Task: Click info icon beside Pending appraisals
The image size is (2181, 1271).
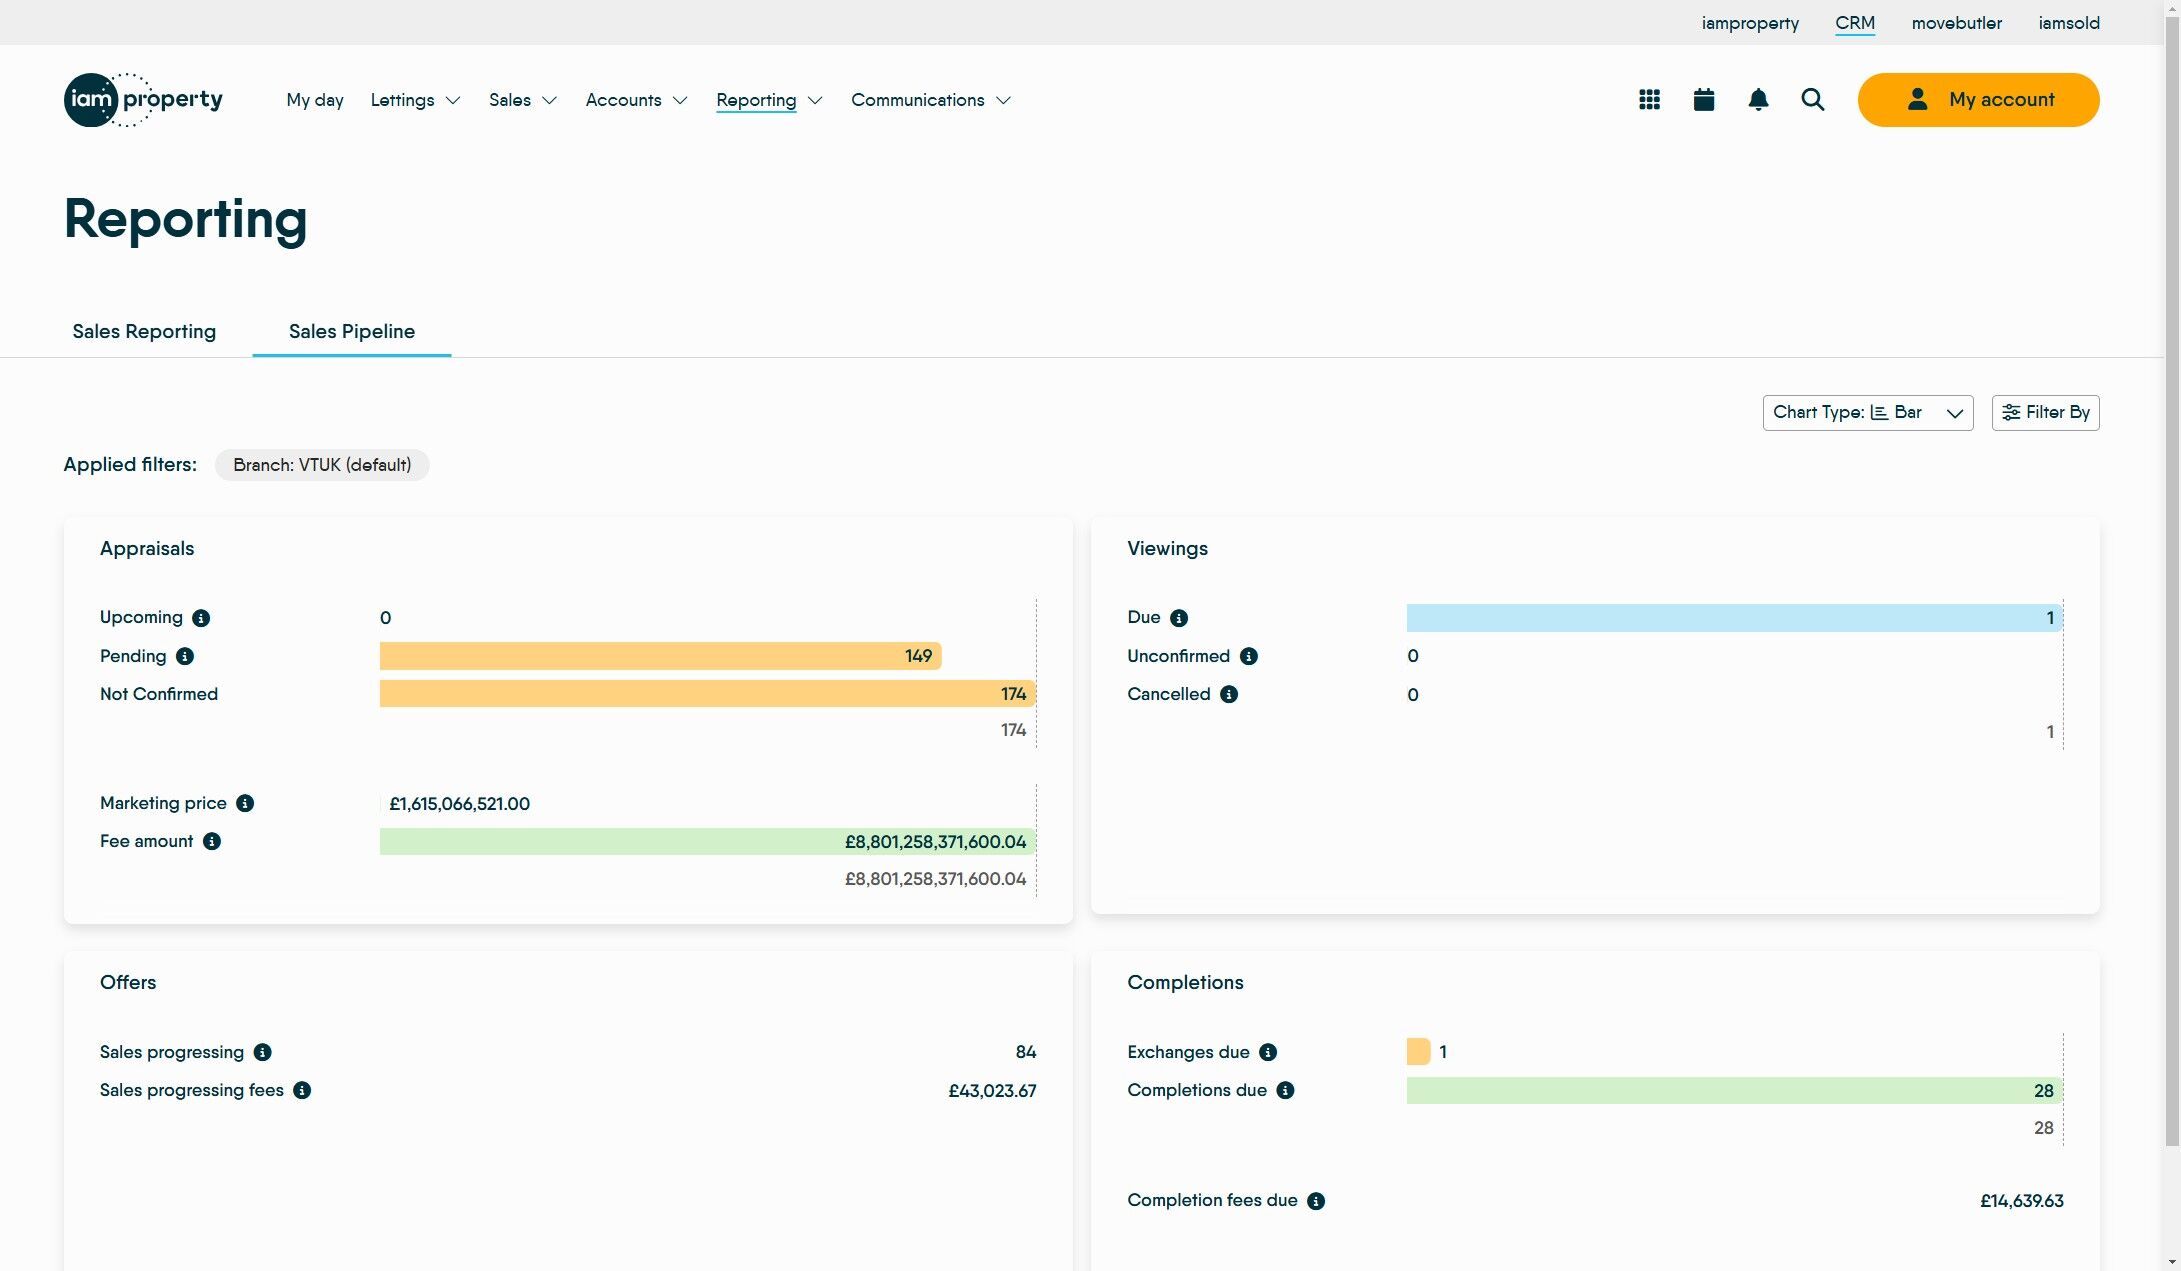Action: pyautogui.click(x=185, y=656)
